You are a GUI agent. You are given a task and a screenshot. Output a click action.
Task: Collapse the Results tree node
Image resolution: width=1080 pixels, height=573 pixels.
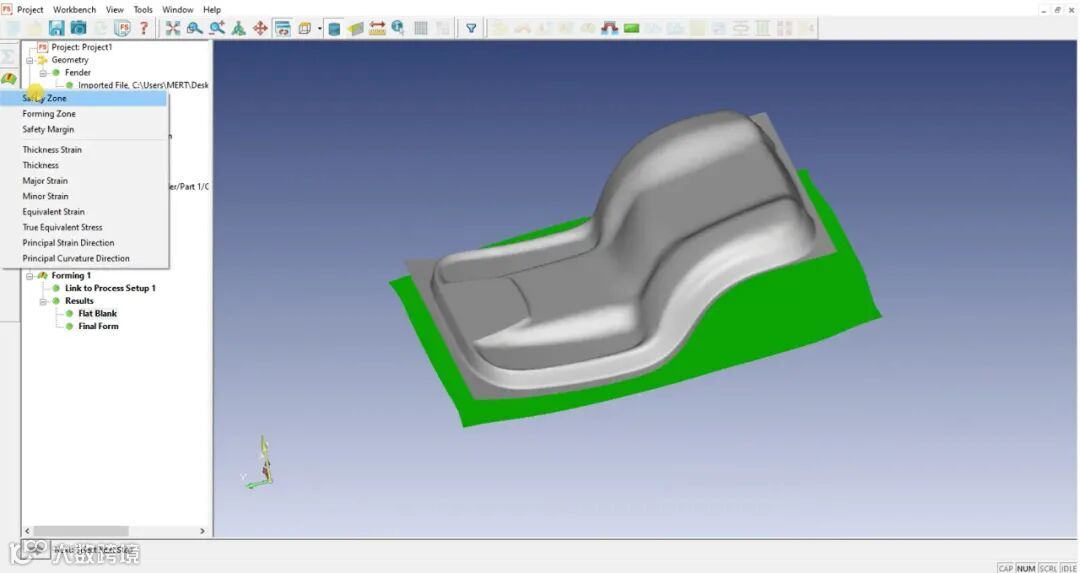pyautogui.click(x=43, y=301)
